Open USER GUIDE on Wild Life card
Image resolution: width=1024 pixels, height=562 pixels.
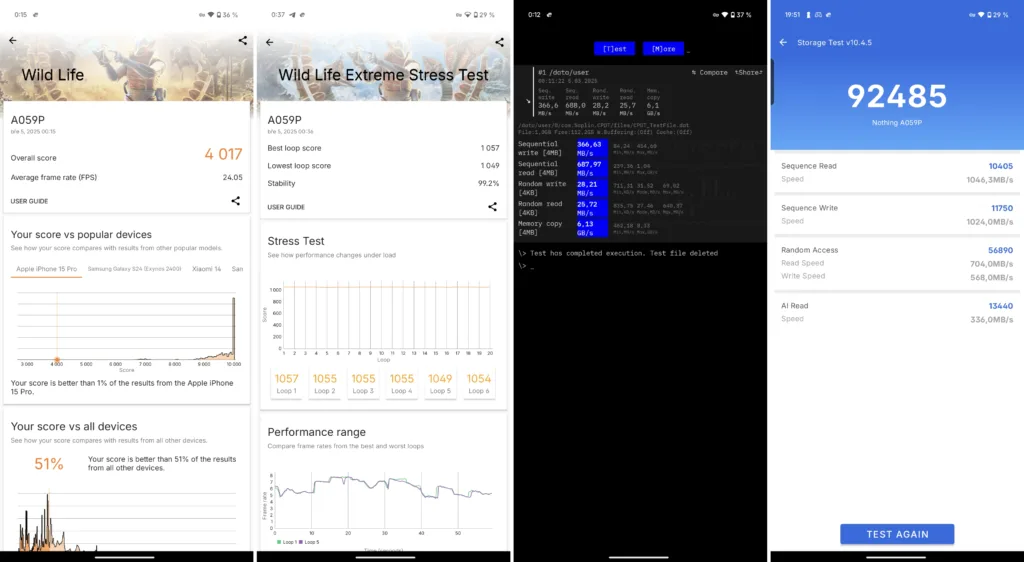[29, 201]
